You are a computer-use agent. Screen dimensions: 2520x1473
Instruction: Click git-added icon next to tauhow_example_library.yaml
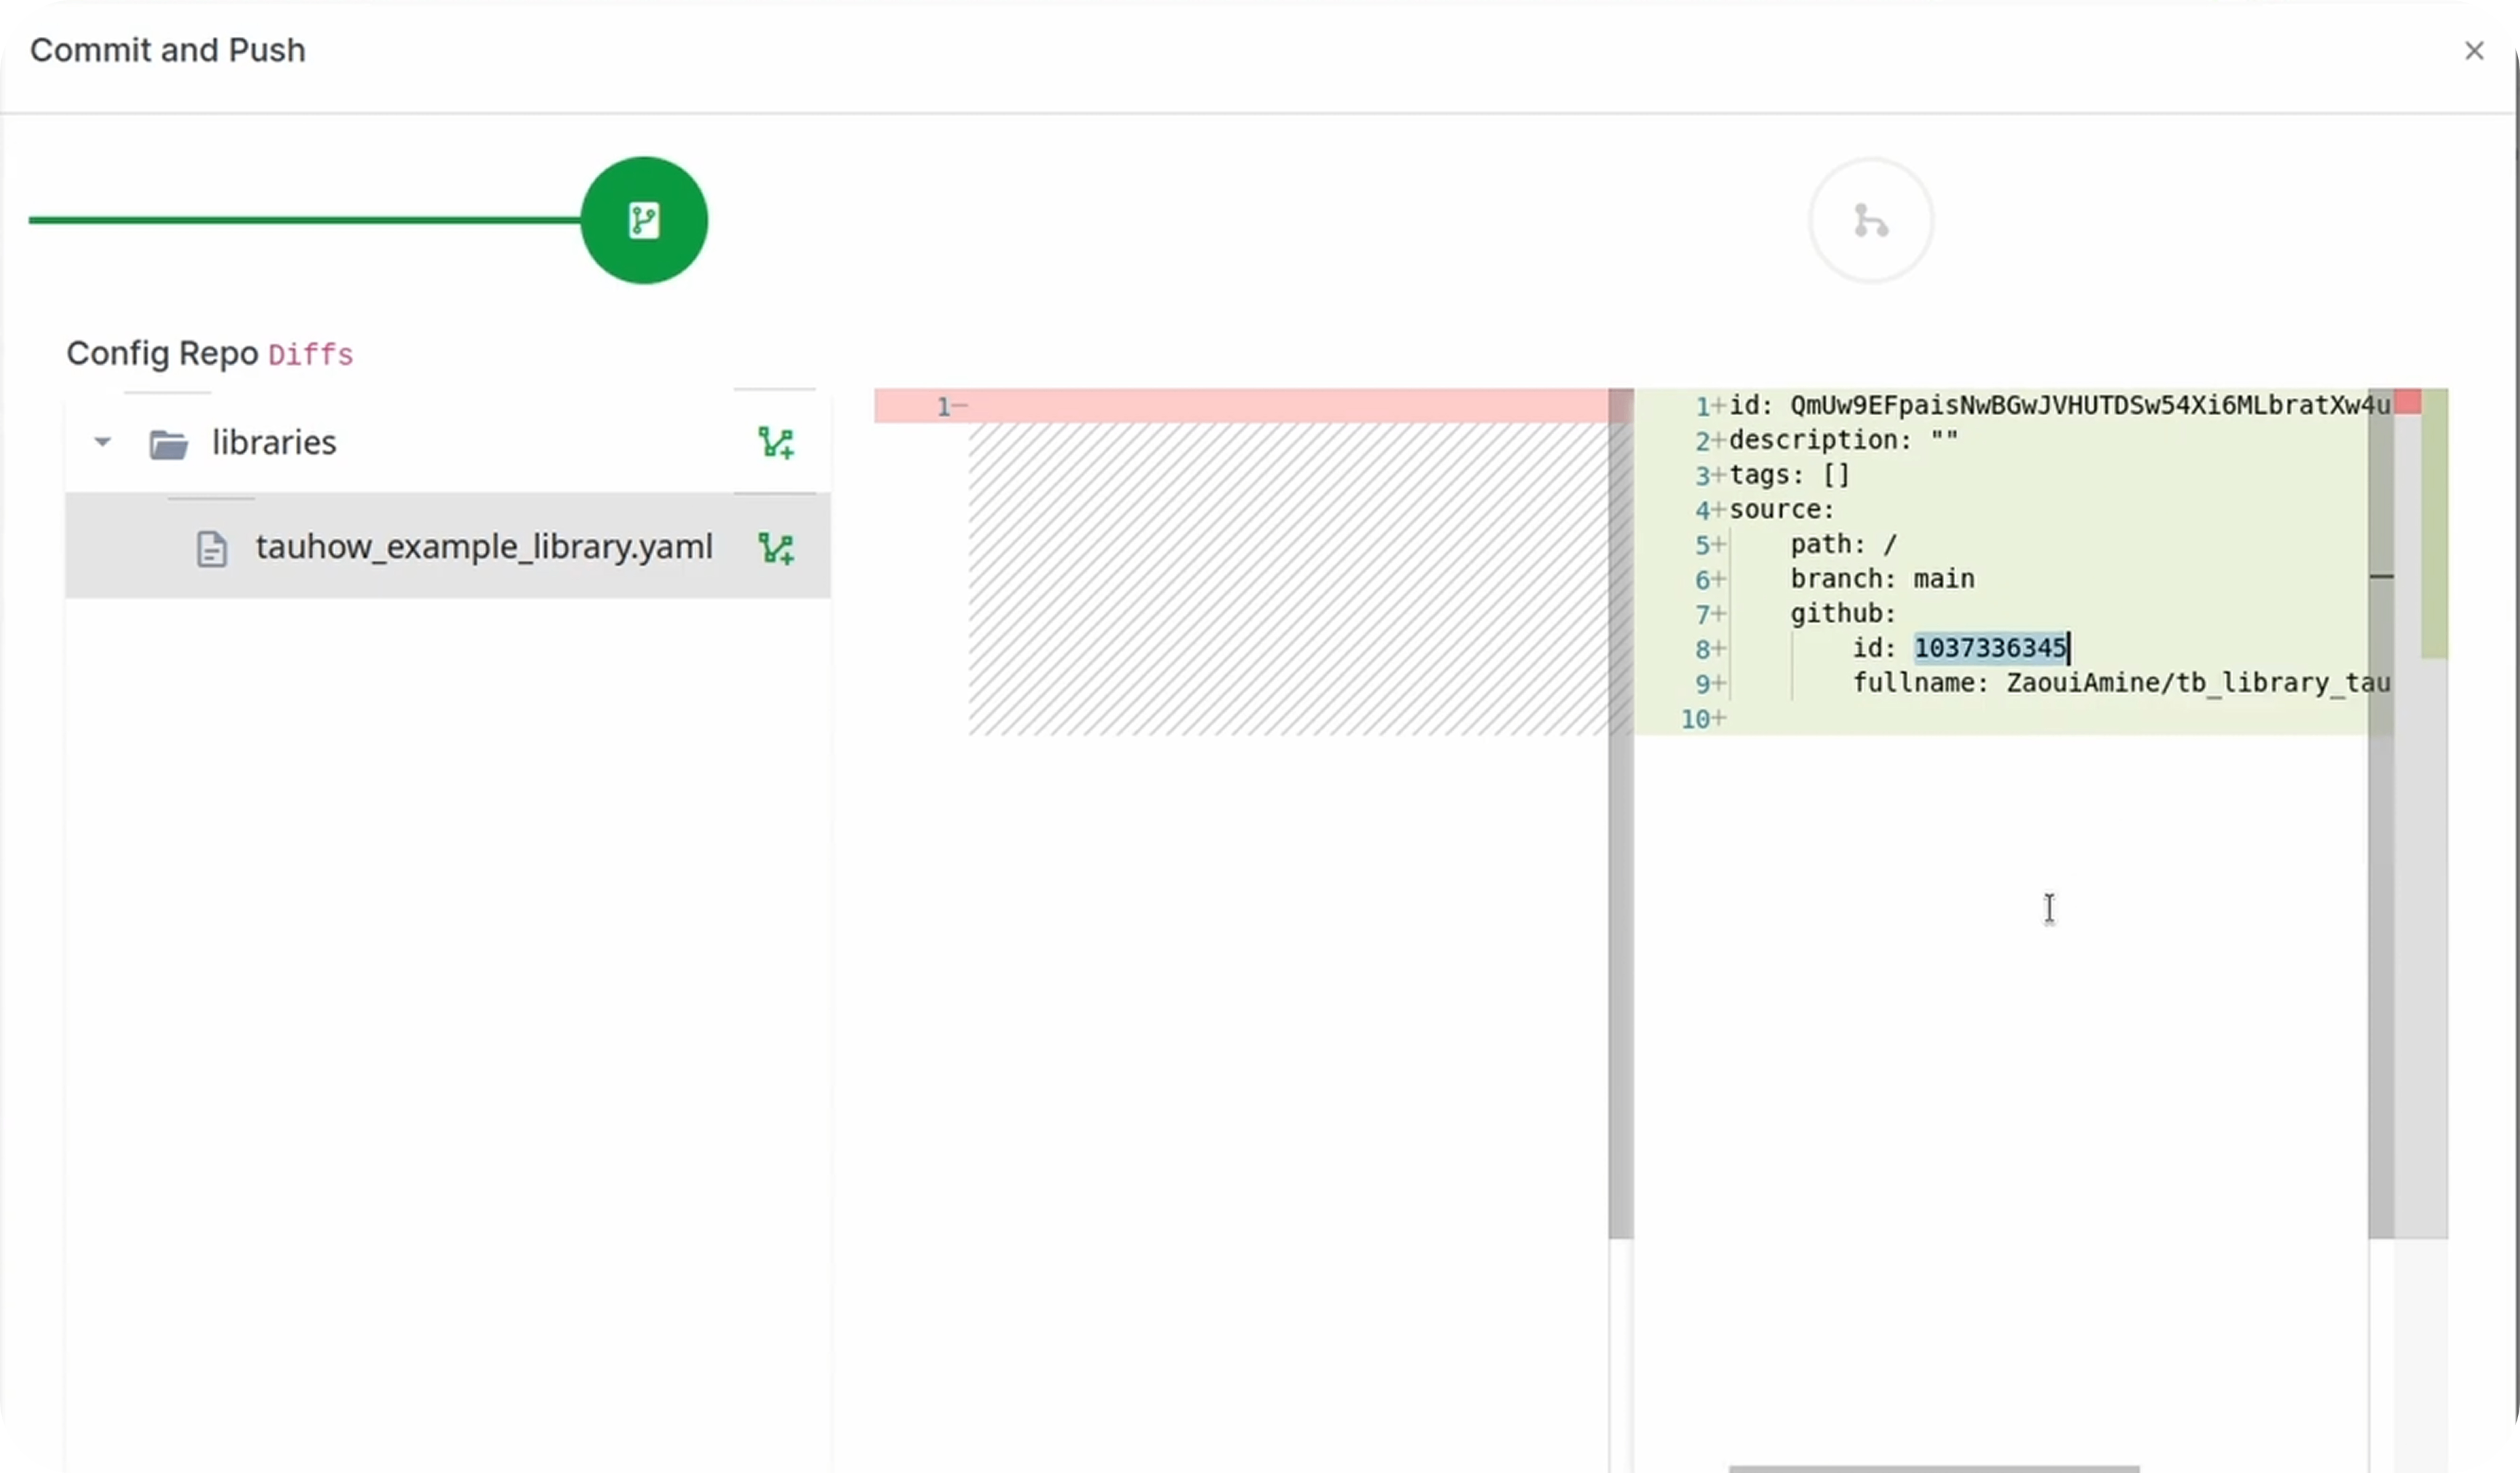(x=776, y=548)
